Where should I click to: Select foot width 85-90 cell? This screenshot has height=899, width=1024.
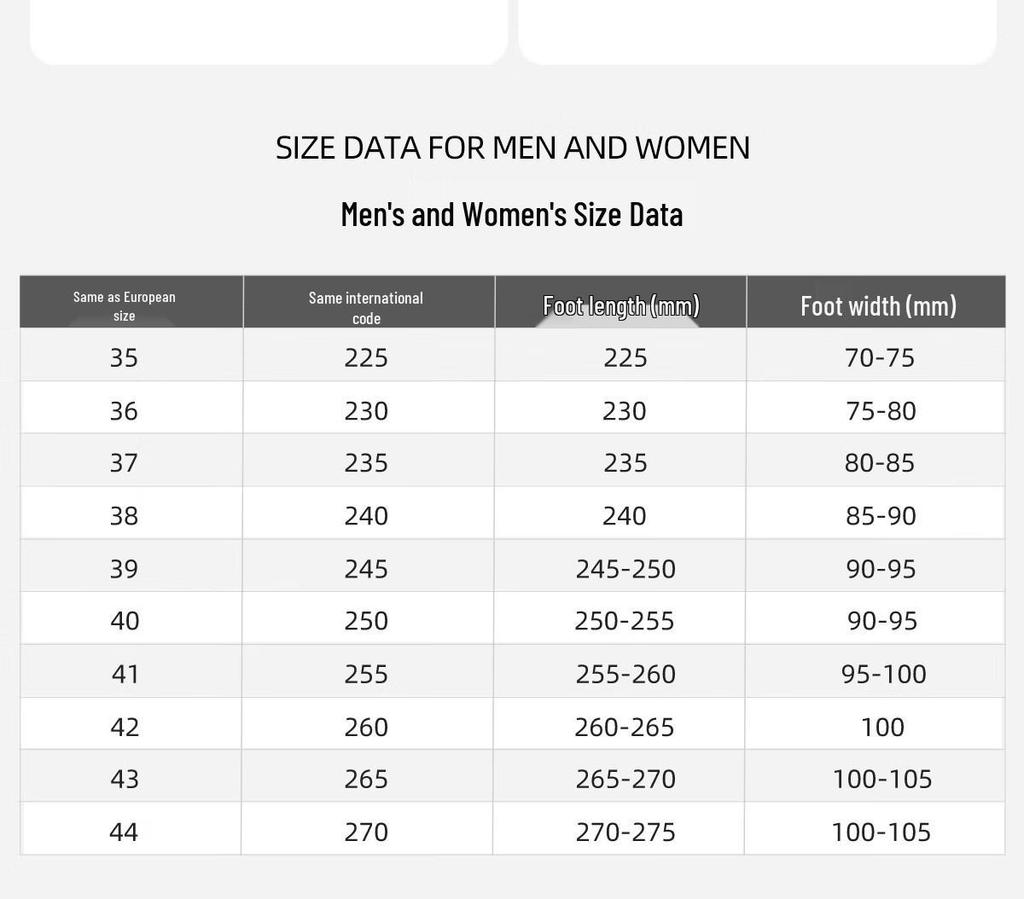tap(881, 516)
